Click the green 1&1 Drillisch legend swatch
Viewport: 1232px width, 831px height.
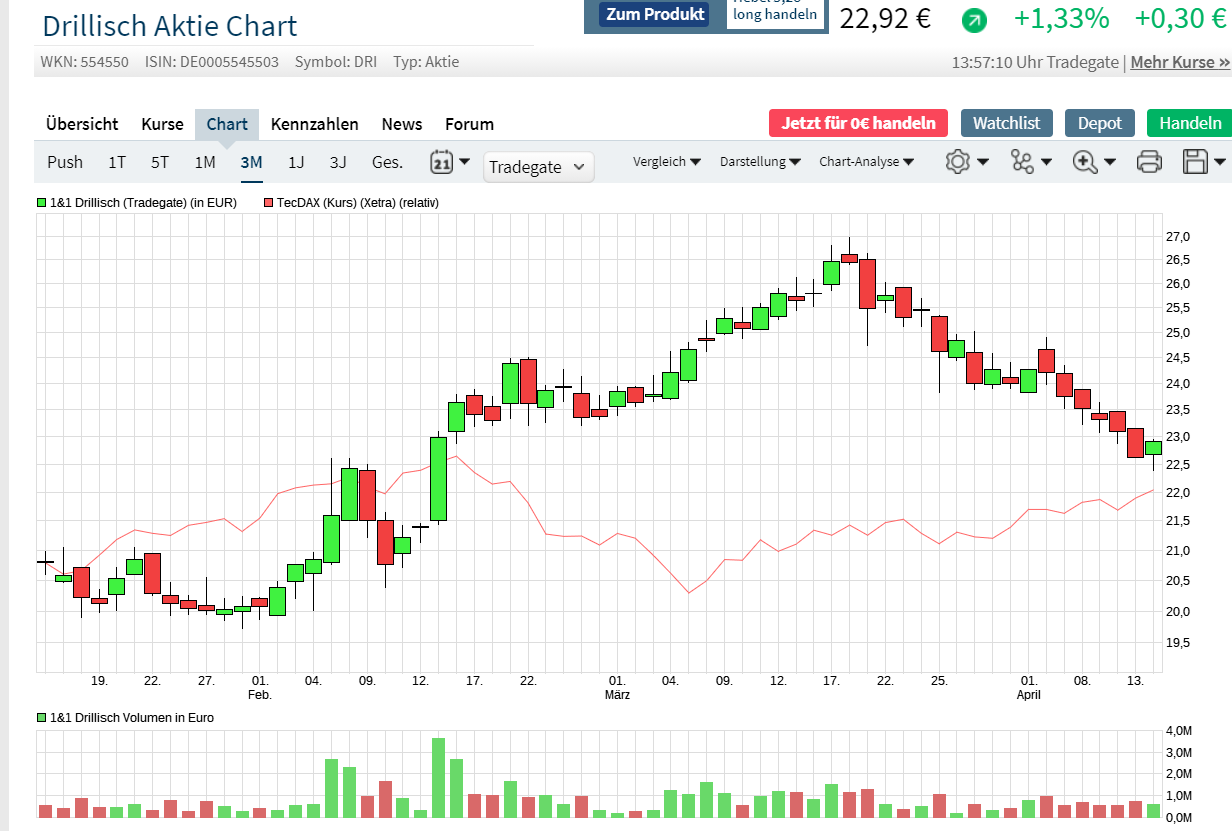point(41,203)
